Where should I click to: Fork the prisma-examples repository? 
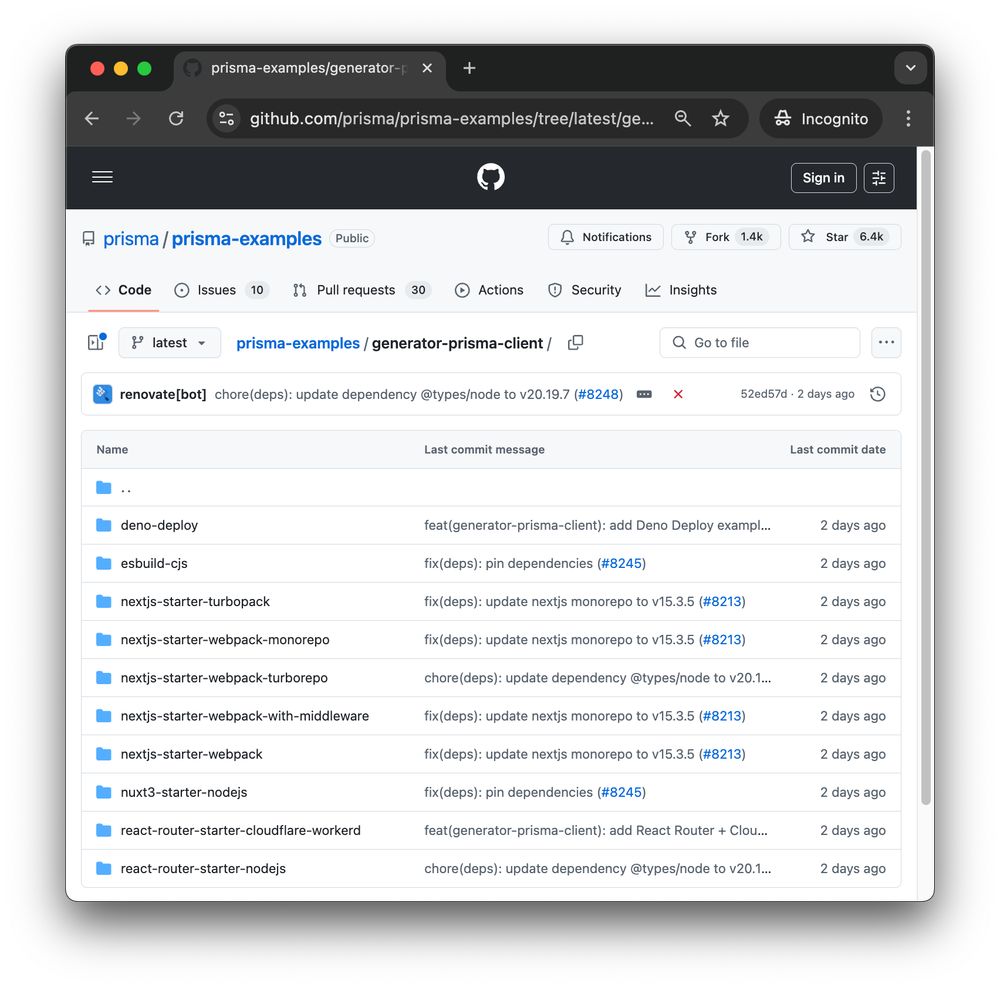725,237
